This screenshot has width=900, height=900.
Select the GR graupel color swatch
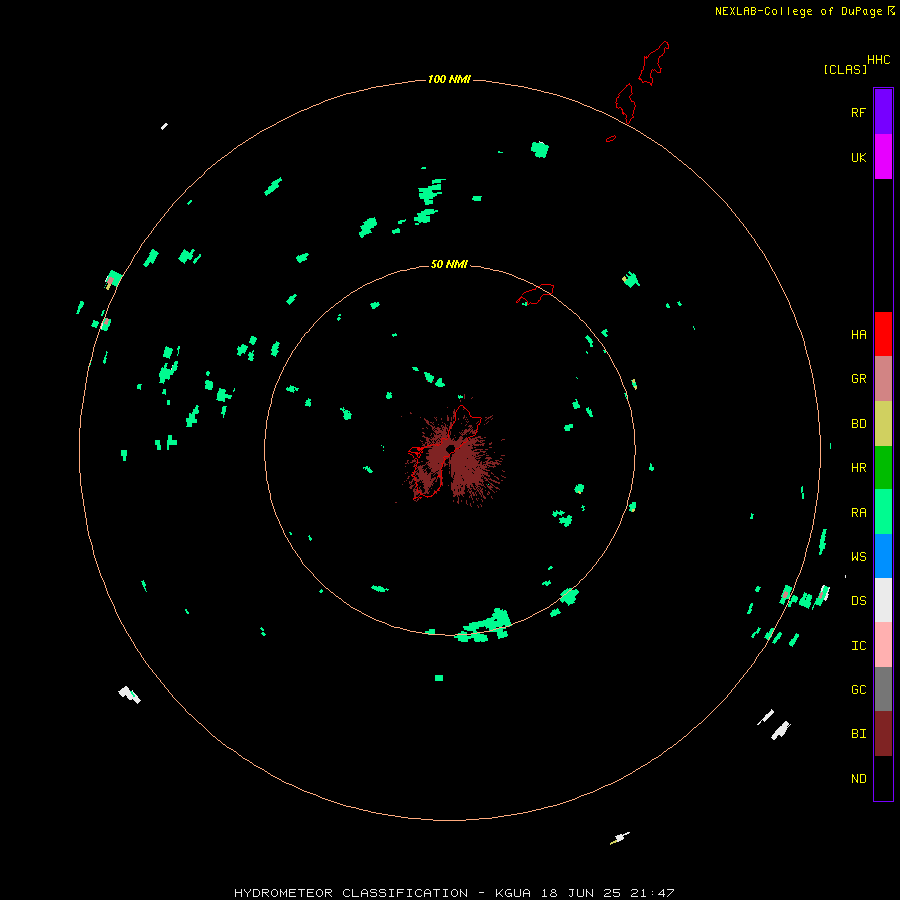click(x=883, y=379)
